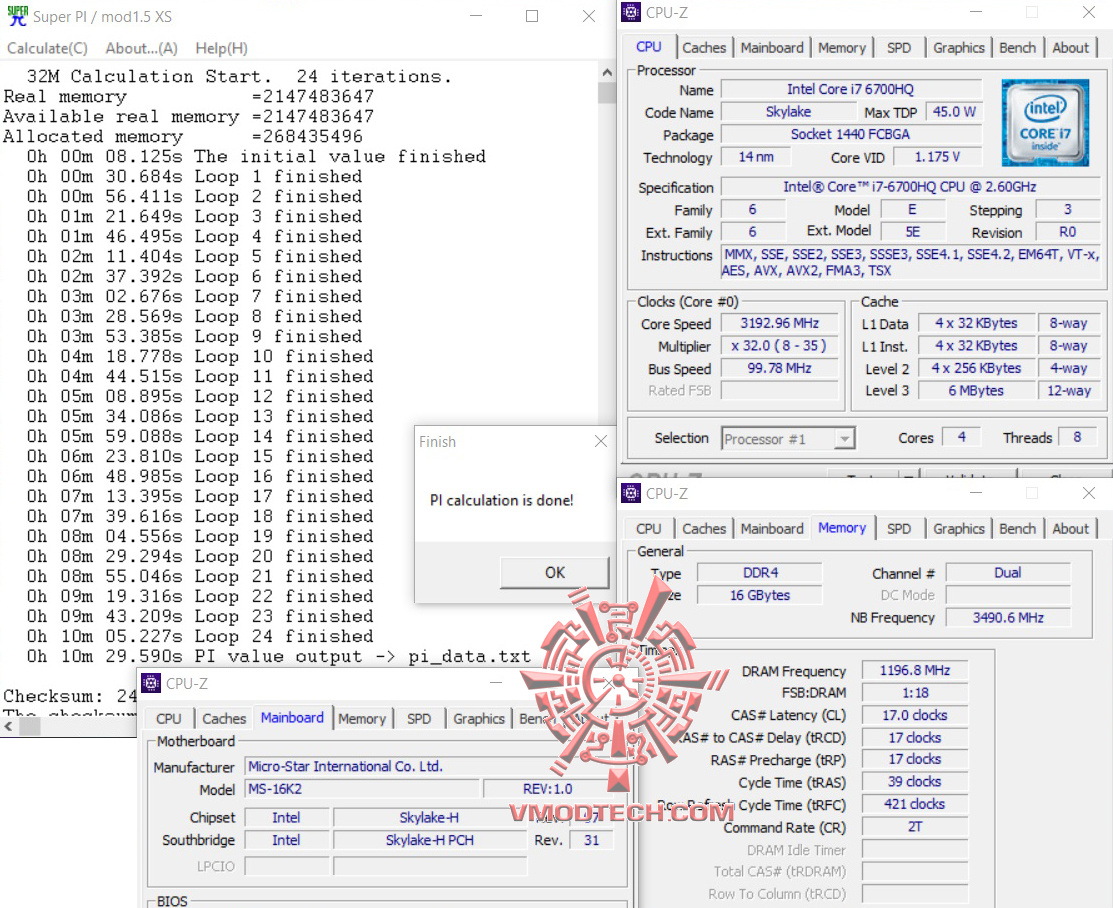Select Caches tab in the Memory CPU-Z window

coord(704,529)
